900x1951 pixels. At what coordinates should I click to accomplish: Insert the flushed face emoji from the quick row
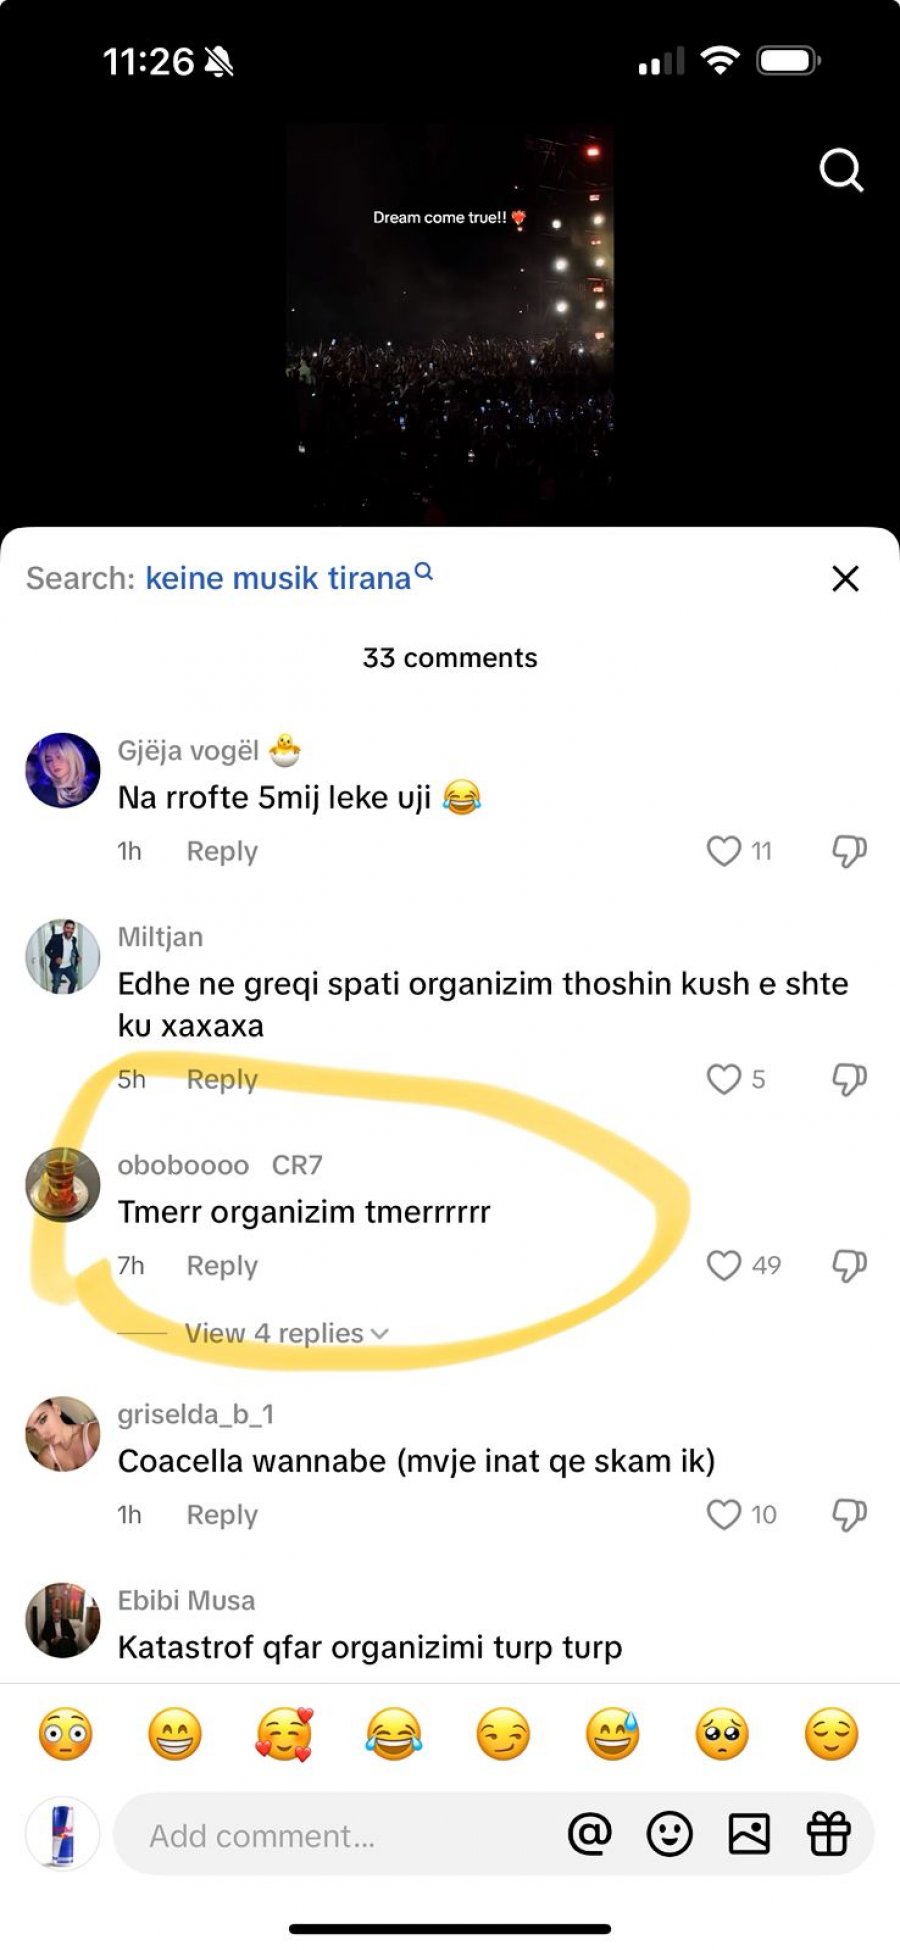pyautogui.click(x=66, y=1734)
